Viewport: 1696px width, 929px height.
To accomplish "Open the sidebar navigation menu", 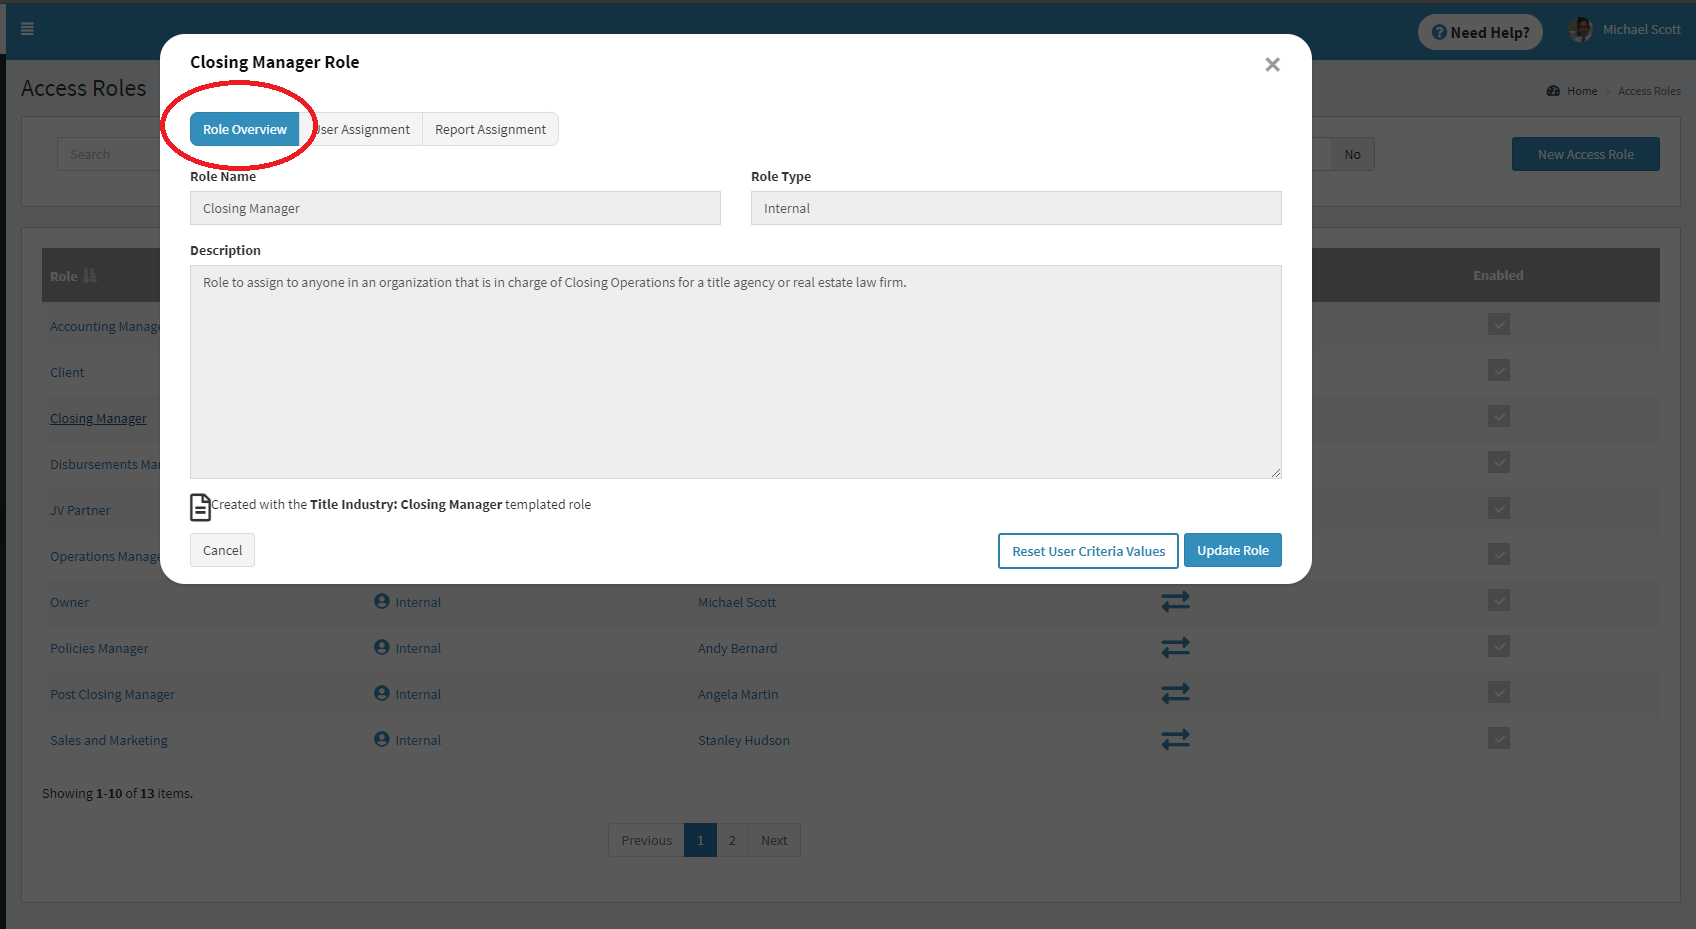I will coord(27,28).
